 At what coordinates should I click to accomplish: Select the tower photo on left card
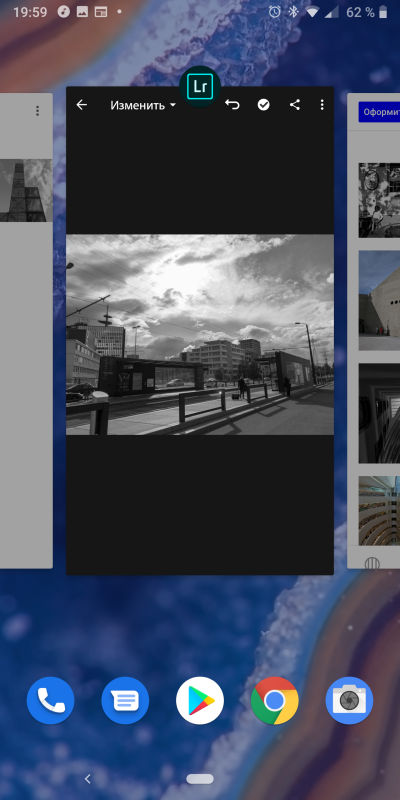[26, 190]
